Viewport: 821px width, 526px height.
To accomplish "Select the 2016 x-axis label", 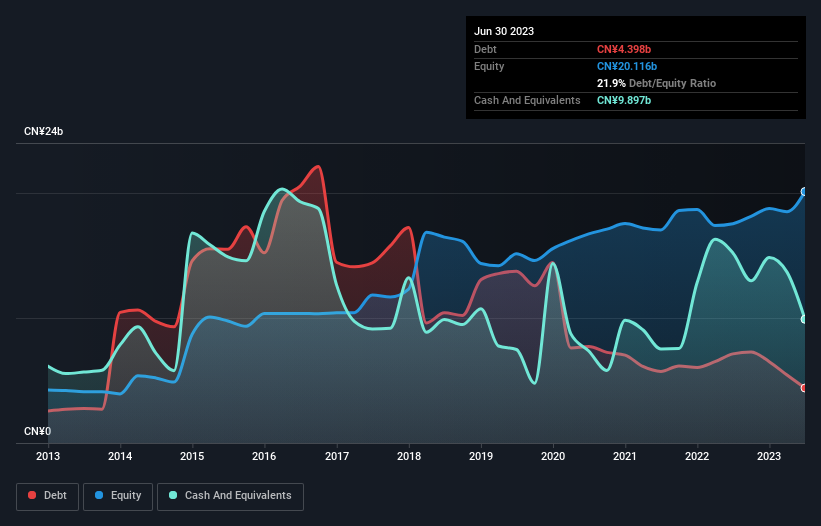I will 264,456.
